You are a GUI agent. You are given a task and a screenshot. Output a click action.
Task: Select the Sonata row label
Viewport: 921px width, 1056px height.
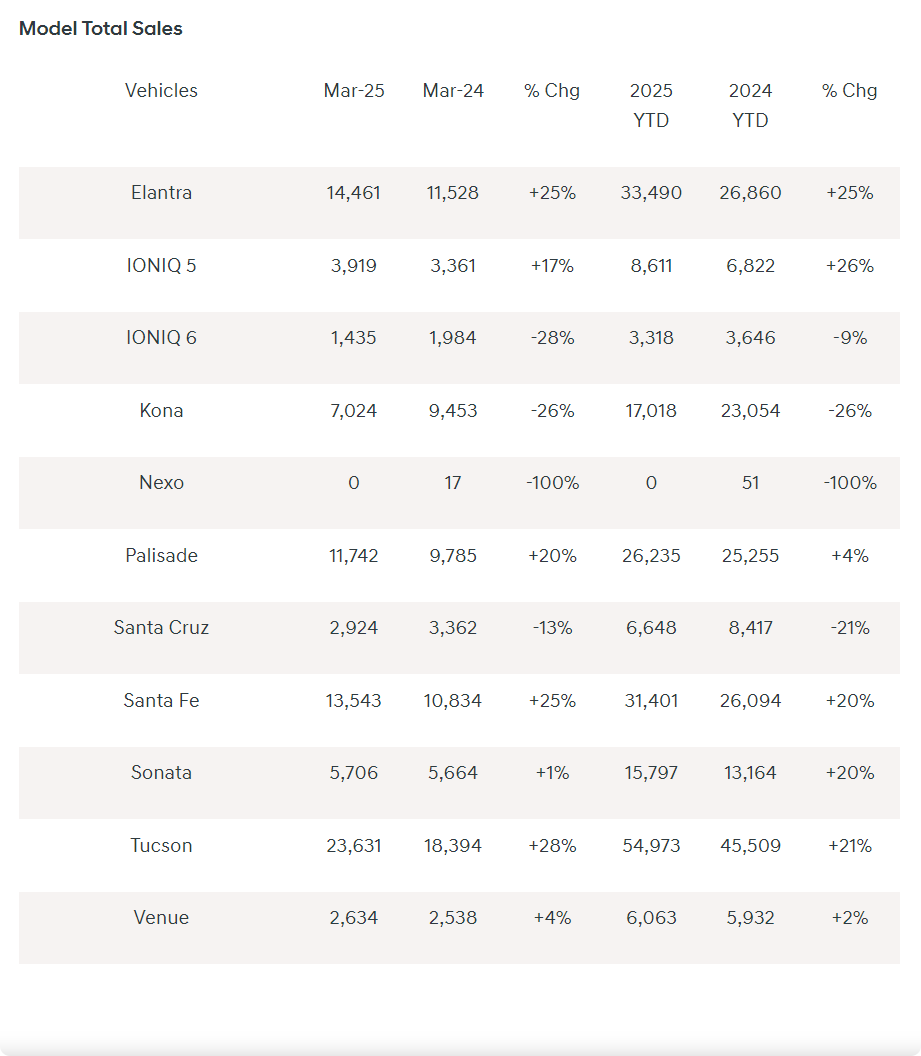(x=161, y=772)
